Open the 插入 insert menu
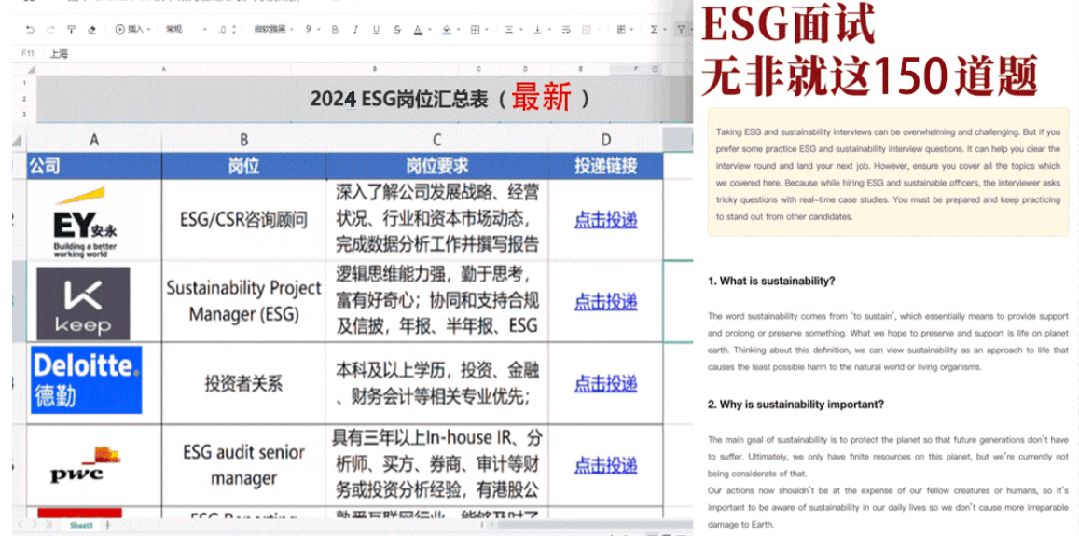 point(132,30)
